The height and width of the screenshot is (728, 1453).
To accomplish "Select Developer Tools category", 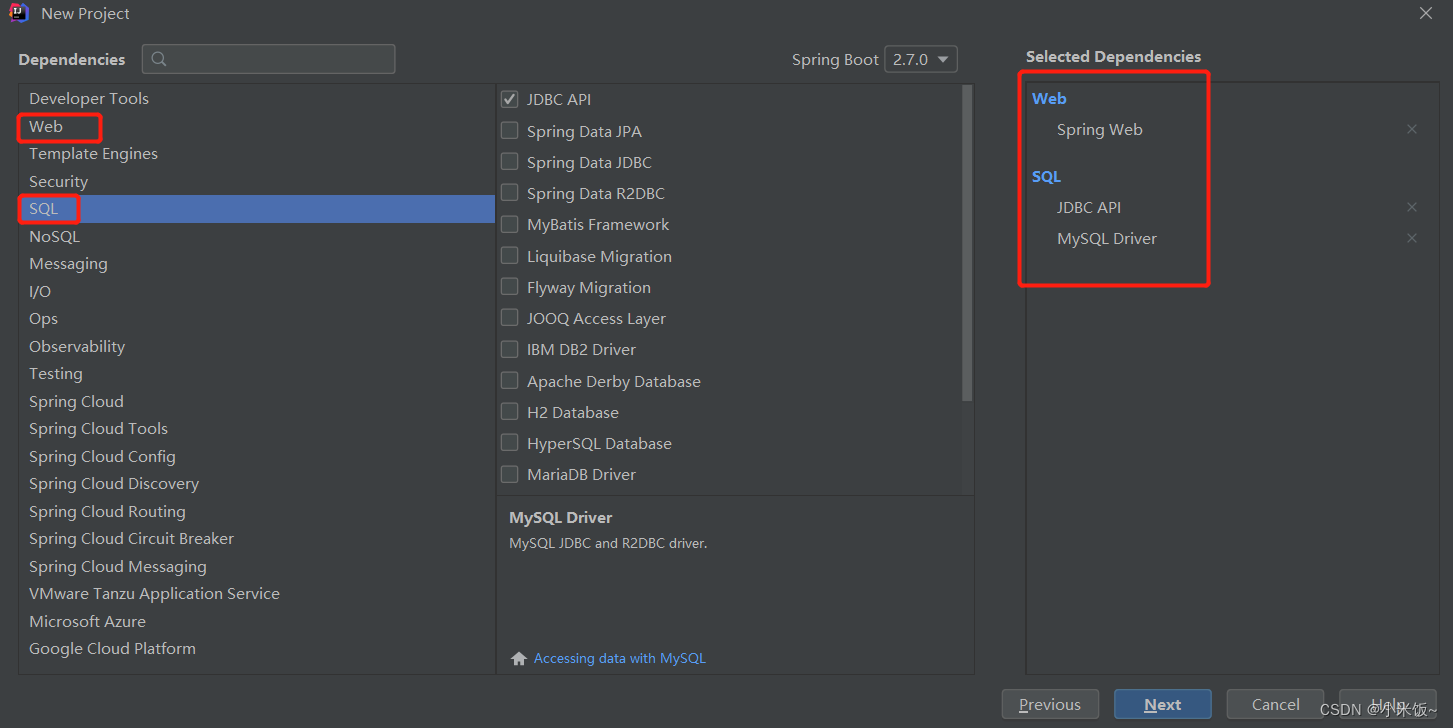I will point(257,98).
